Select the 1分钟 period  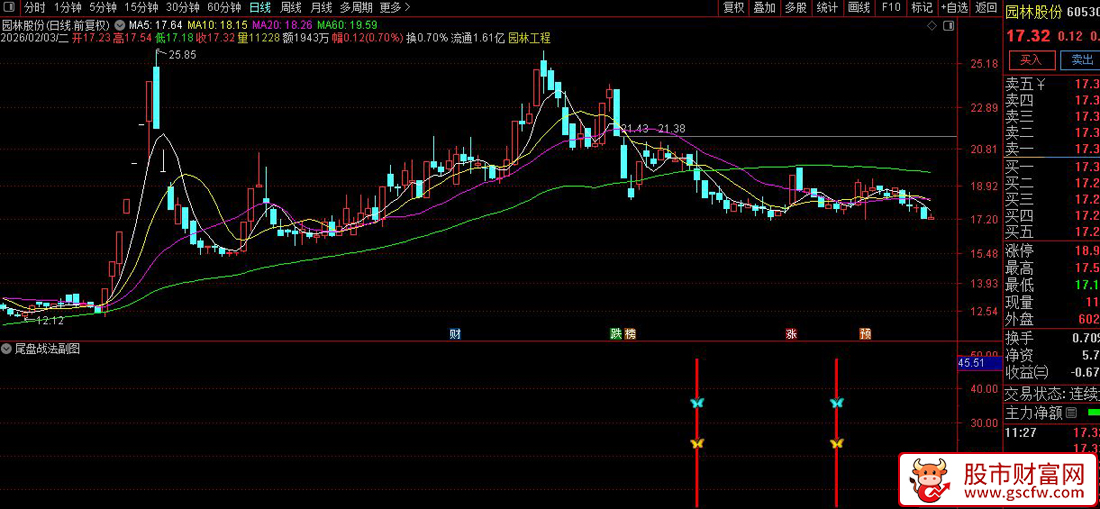coord(67,8)
